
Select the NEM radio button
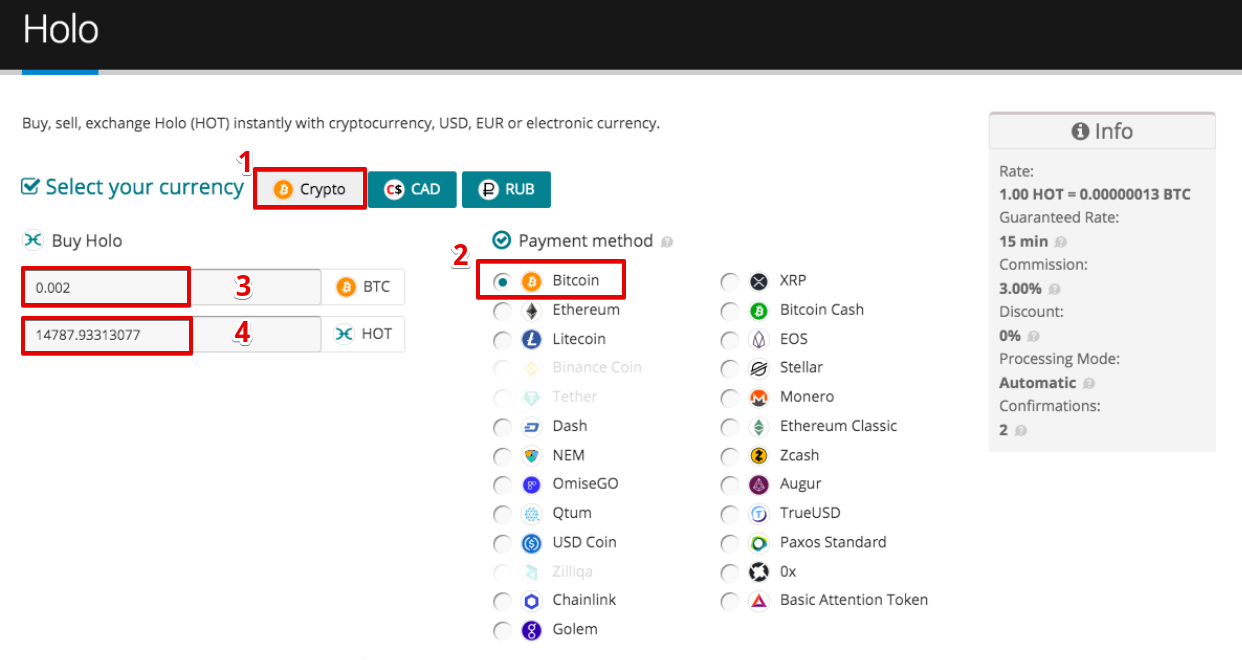[503, 456]
